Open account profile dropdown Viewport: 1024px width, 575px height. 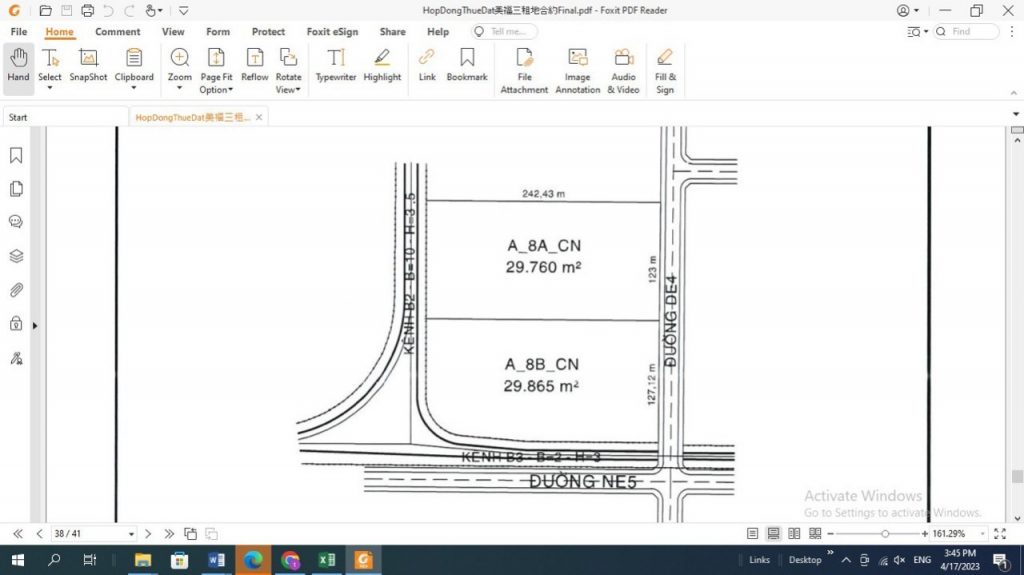[x=908, y=10]
